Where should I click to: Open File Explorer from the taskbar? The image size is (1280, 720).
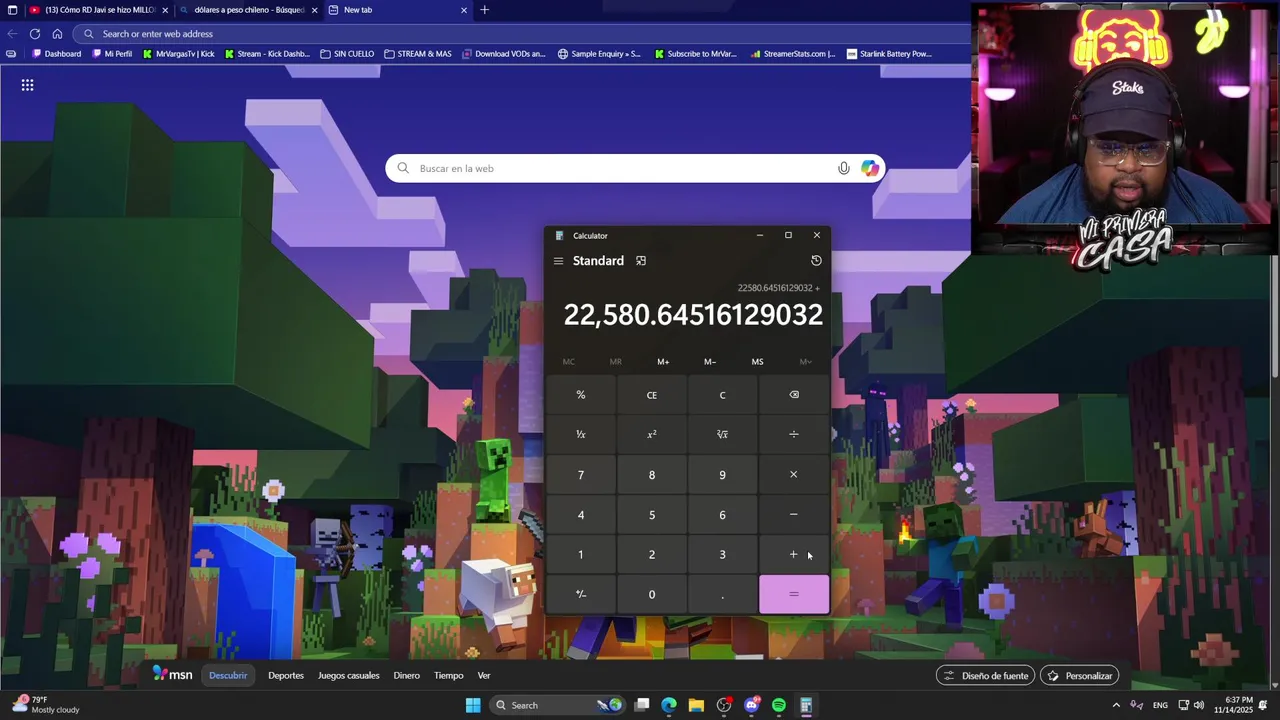coord(696,705)
